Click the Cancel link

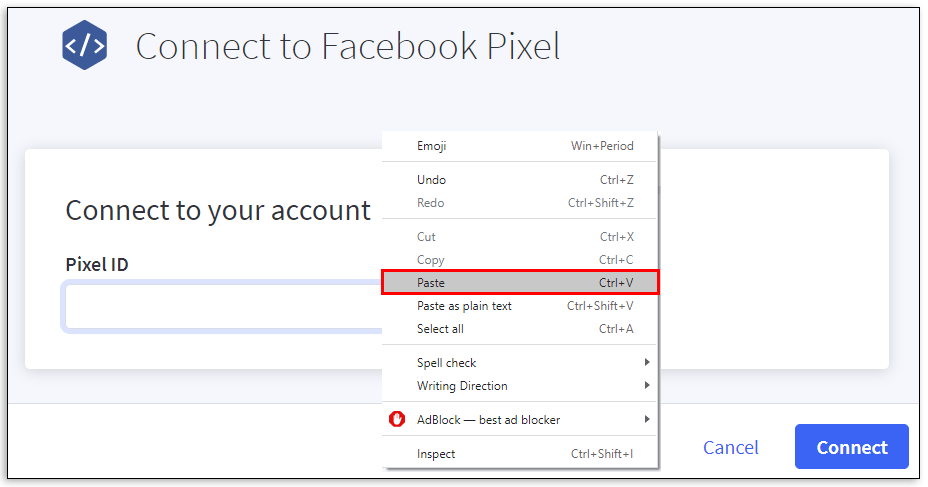(731, 447)
